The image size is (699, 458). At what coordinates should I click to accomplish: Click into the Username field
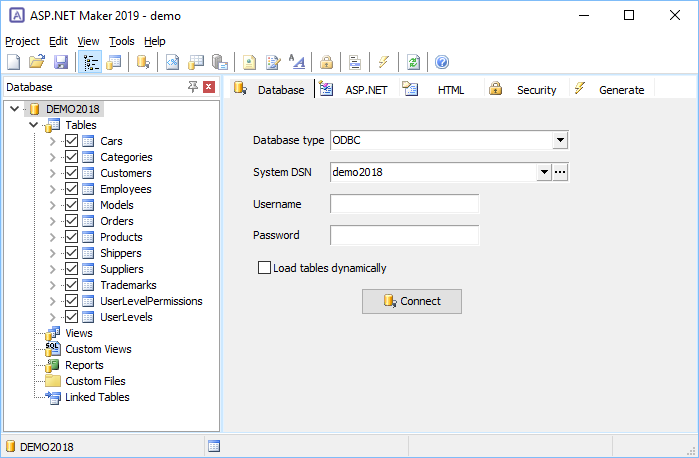404,204
